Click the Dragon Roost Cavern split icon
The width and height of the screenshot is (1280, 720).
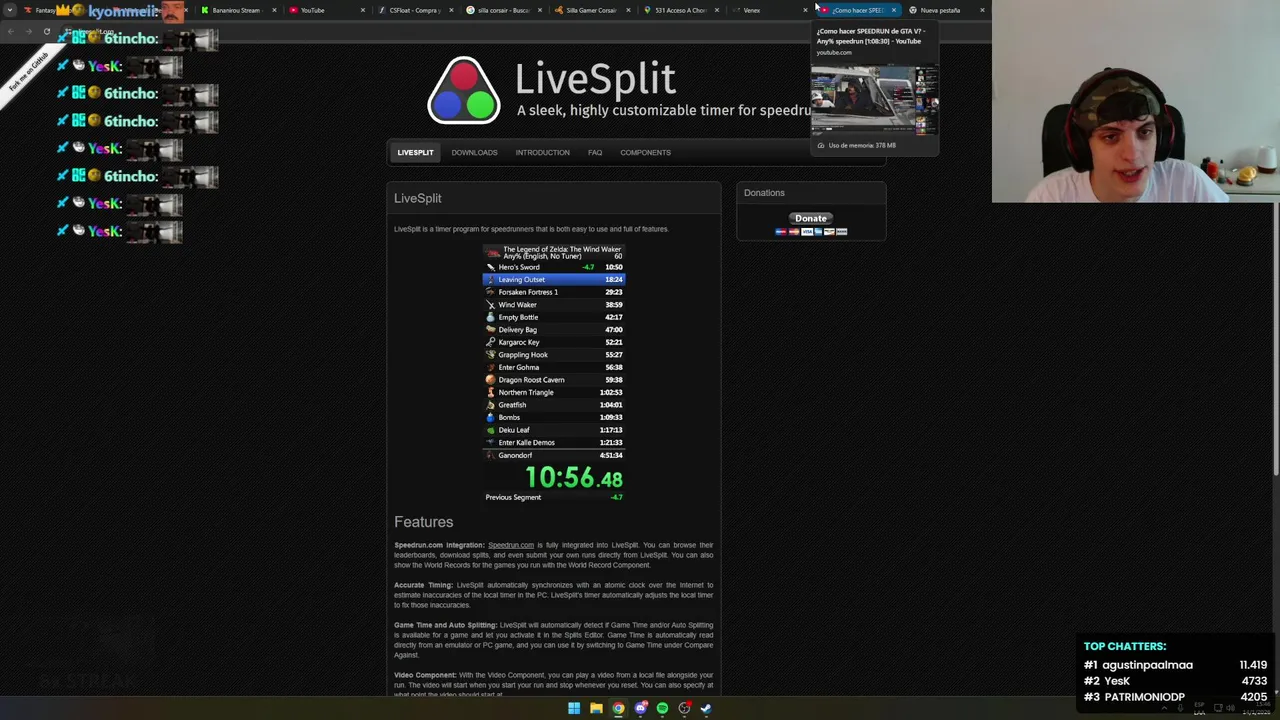point(490,380)
